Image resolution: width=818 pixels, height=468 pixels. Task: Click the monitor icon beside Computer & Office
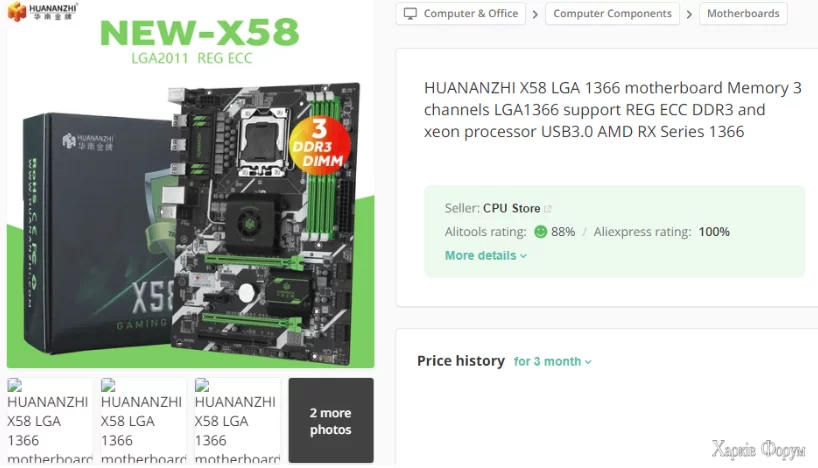tap(411, 14)
